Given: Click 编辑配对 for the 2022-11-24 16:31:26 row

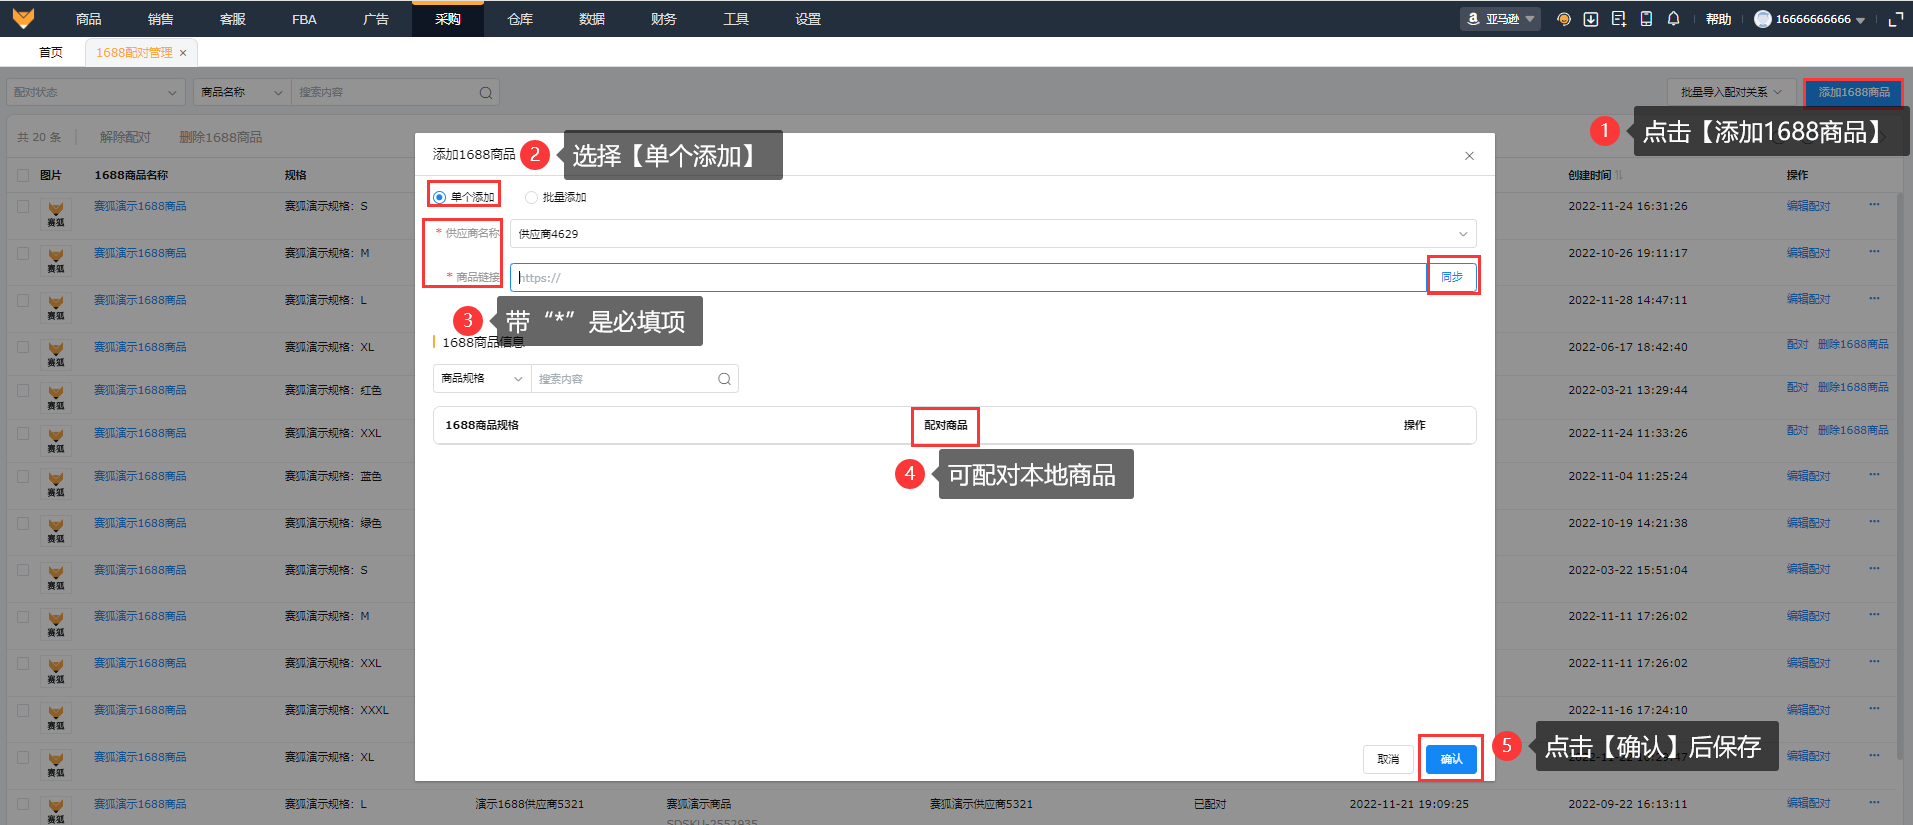Looking at the screenshot, I should click(1808, 206).
